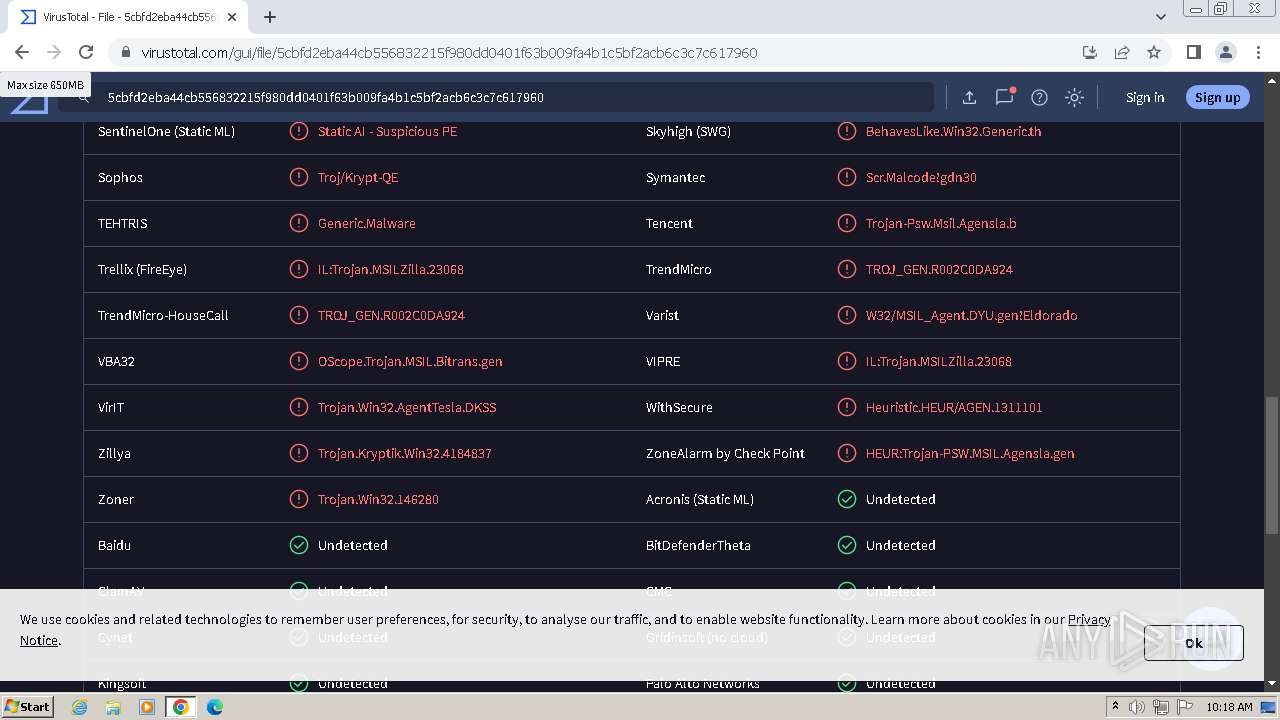Click BehavesLike.Win32.Generic.th Skyhigh result
The width and height of the screenshot is (1280, 720).
(x=953, y=131)
